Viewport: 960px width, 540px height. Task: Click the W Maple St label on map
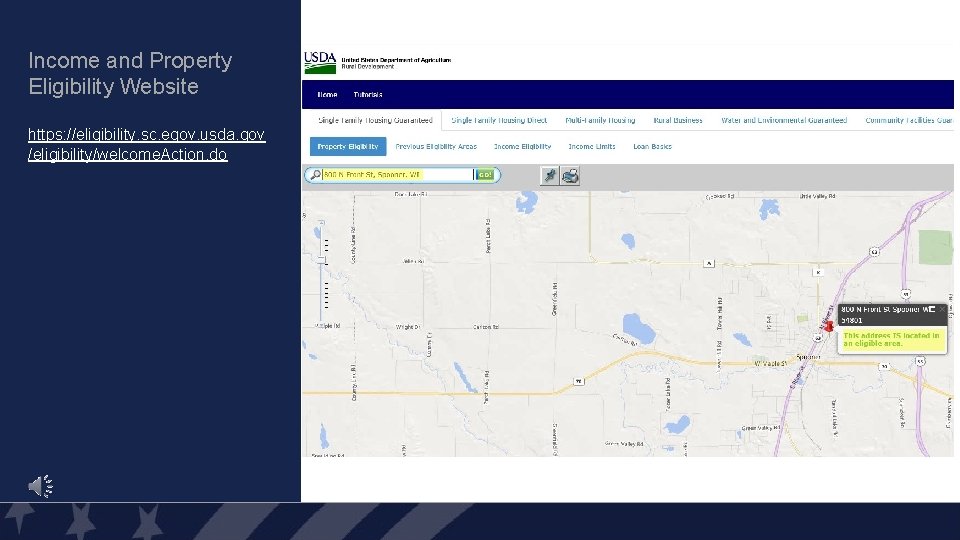[x=770, y=364]
